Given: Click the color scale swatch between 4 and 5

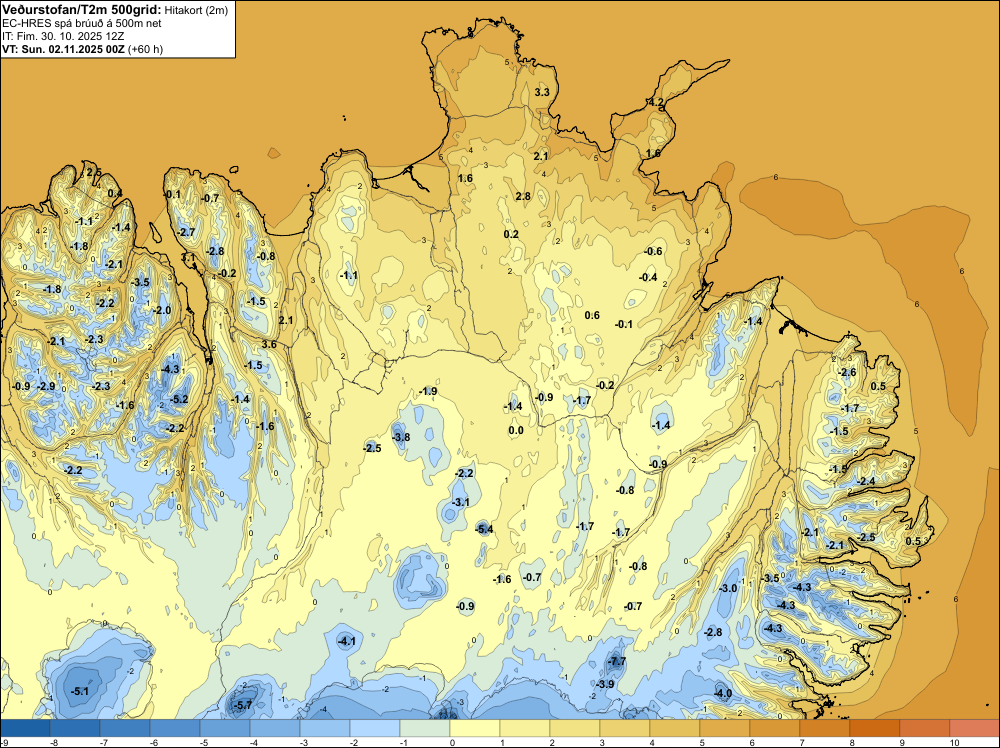Looking at the screenshot, I should tap(675, 728).
